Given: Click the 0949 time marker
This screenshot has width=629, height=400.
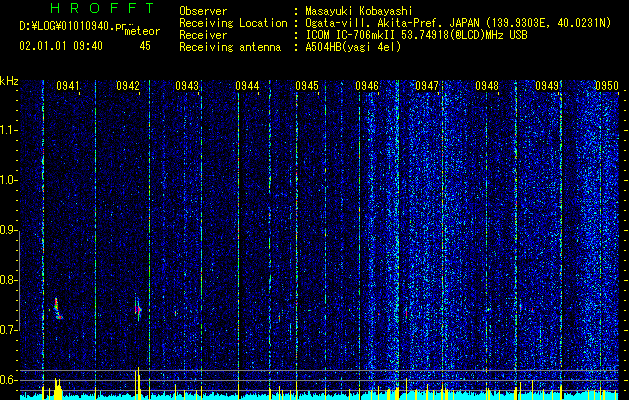Looking at the screenshot, I should [547, 86].
